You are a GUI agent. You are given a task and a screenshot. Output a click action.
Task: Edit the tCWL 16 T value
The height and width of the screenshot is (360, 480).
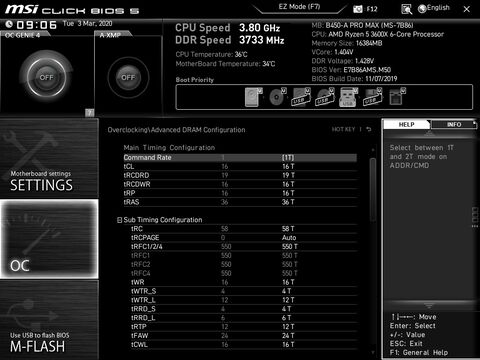[288, 345]
